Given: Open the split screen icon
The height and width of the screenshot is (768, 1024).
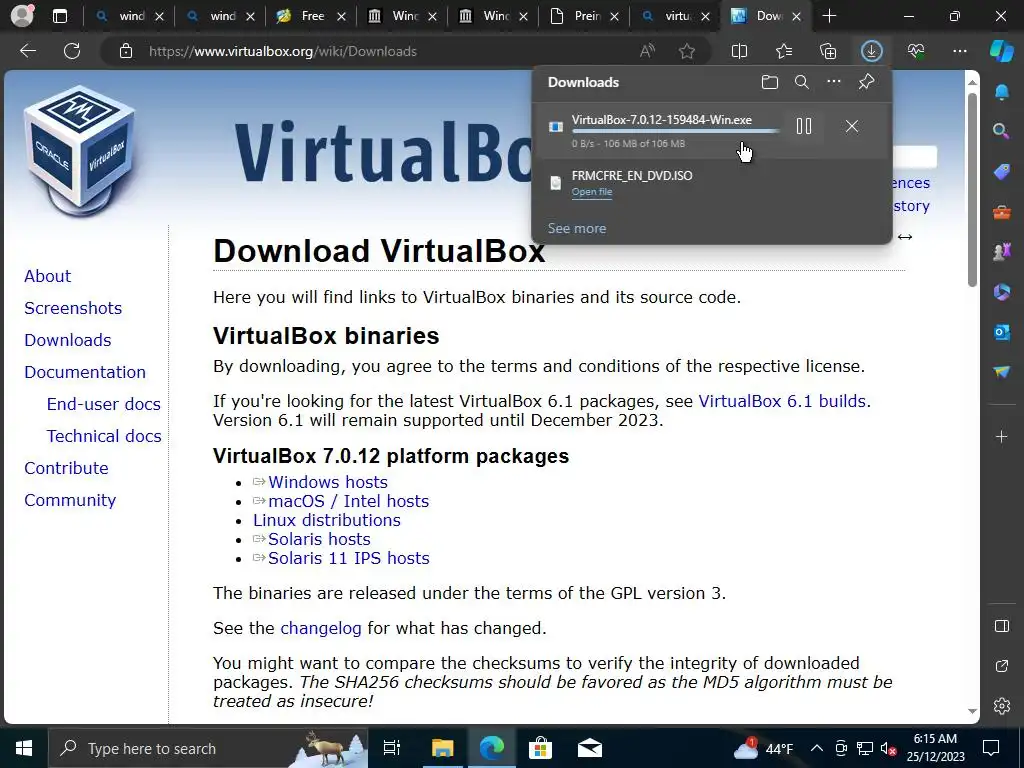Looking at the screenshot, I should click(739, 51).
